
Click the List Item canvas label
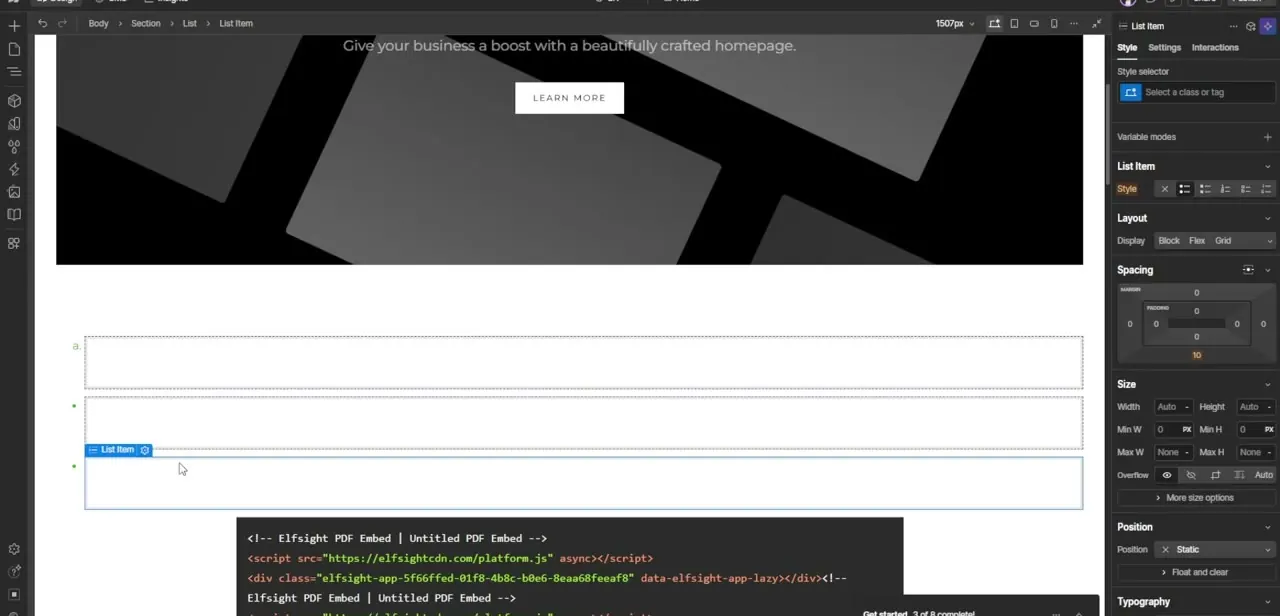point(117,450)
